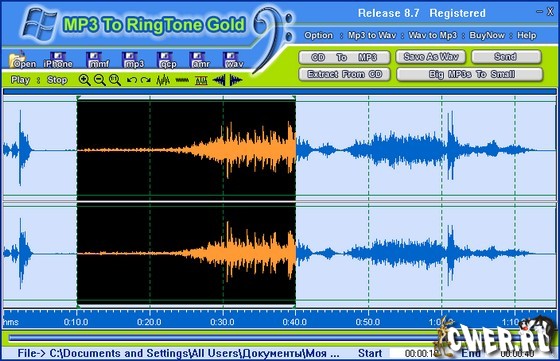This screenshot has height=361, width=560.
Task: Apply fade-in waveform effect icon
Action: 219,80
